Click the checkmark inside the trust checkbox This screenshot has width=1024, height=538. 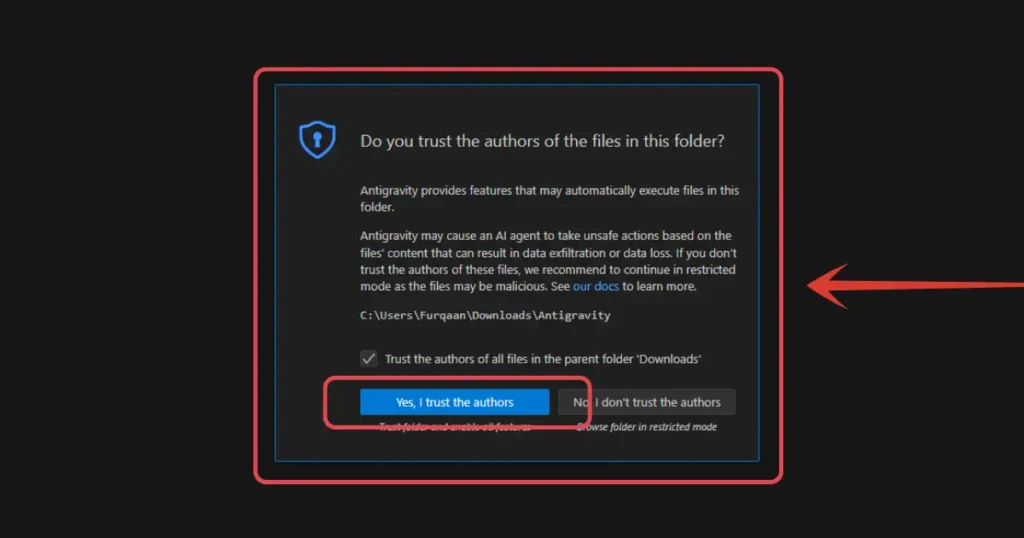point(368,358)
